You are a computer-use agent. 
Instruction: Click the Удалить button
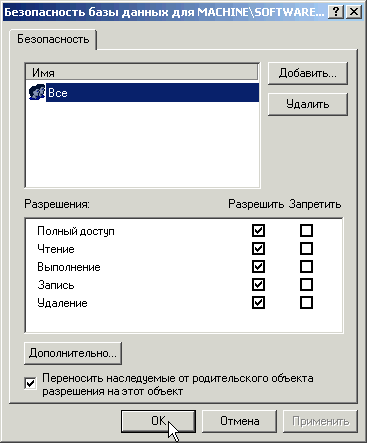coord(308,104)
